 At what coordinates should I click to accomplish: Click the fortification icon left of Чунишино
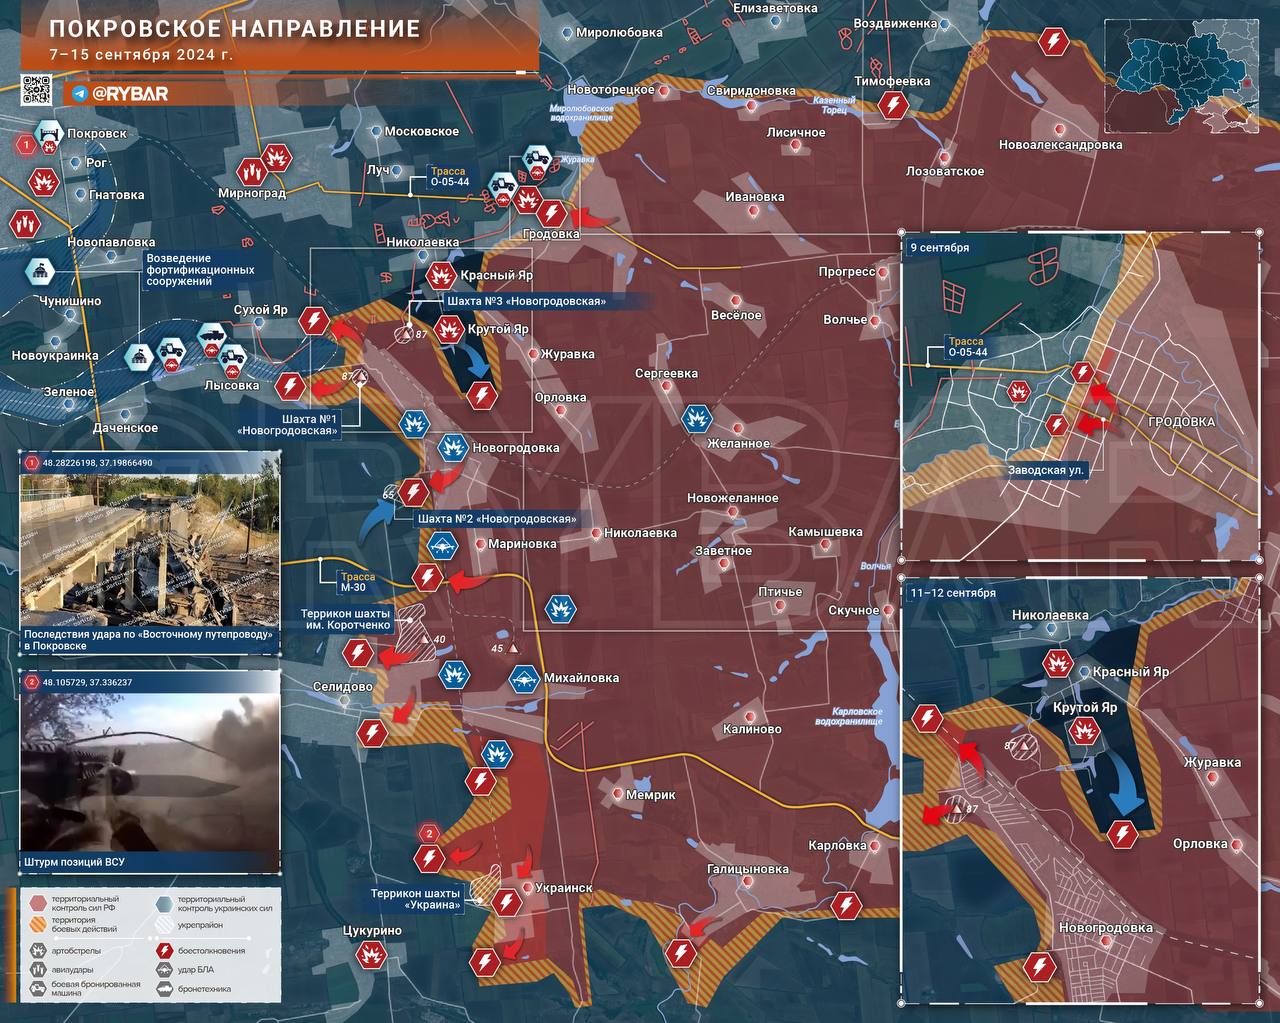(40, 270)
